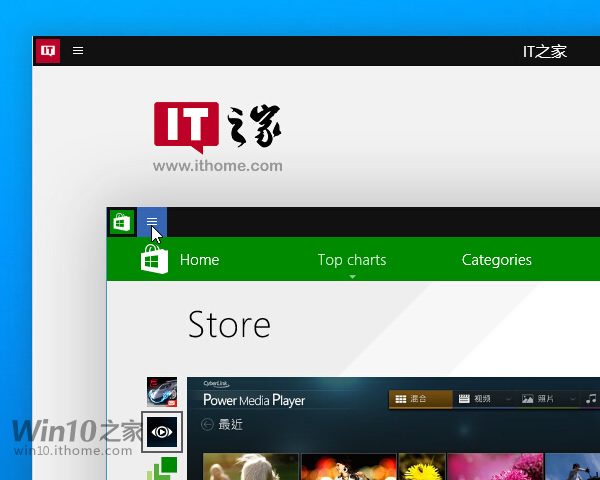Select the Power Media Player eye icon
This screenshot has height=480, width=600.
[162, 432]
